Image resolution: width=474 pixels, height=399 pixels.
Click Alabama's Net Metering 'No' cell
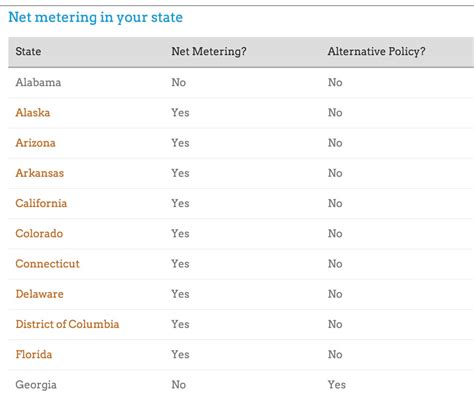[179, 82]
